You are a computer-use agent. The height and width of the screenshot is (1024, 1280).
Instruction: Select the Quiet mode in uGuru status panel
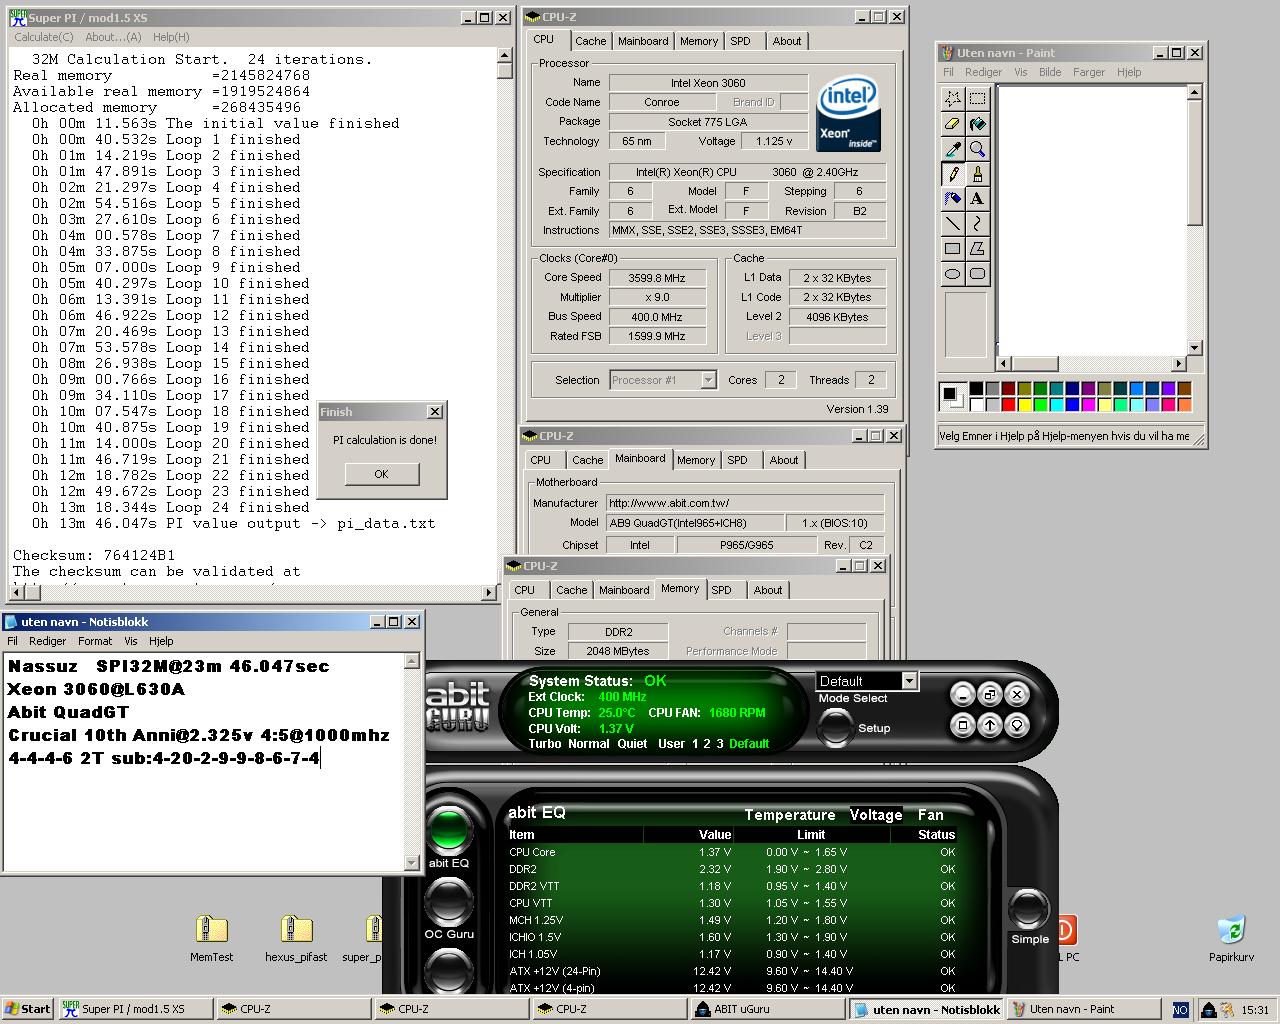[631, 743]
